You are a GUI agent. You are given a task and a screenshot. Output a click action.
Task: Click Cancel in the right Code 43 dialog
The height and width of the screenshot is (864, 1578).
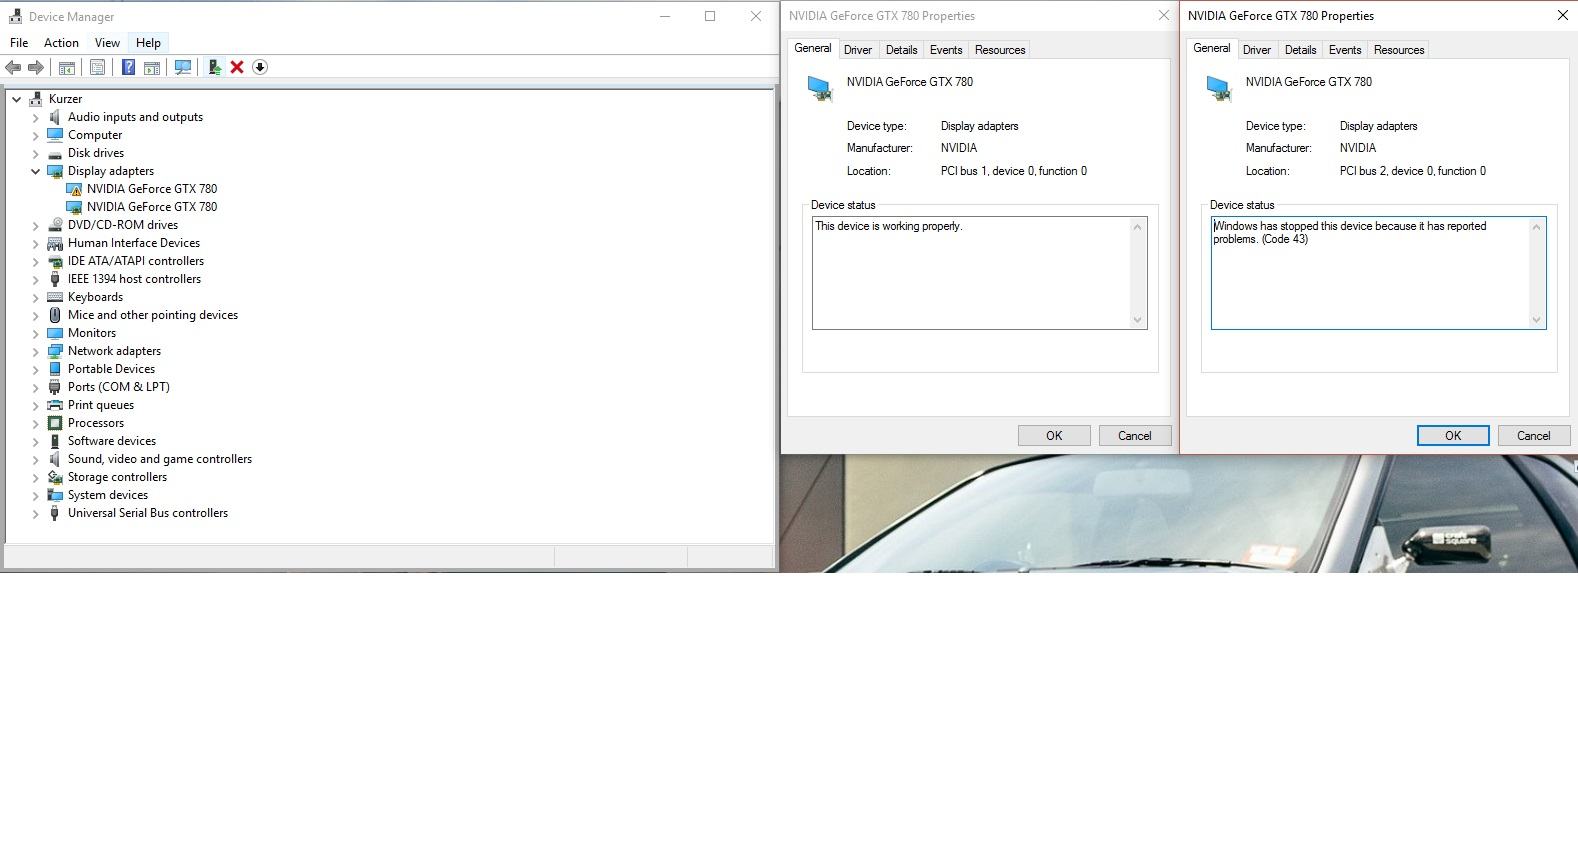1534,436
